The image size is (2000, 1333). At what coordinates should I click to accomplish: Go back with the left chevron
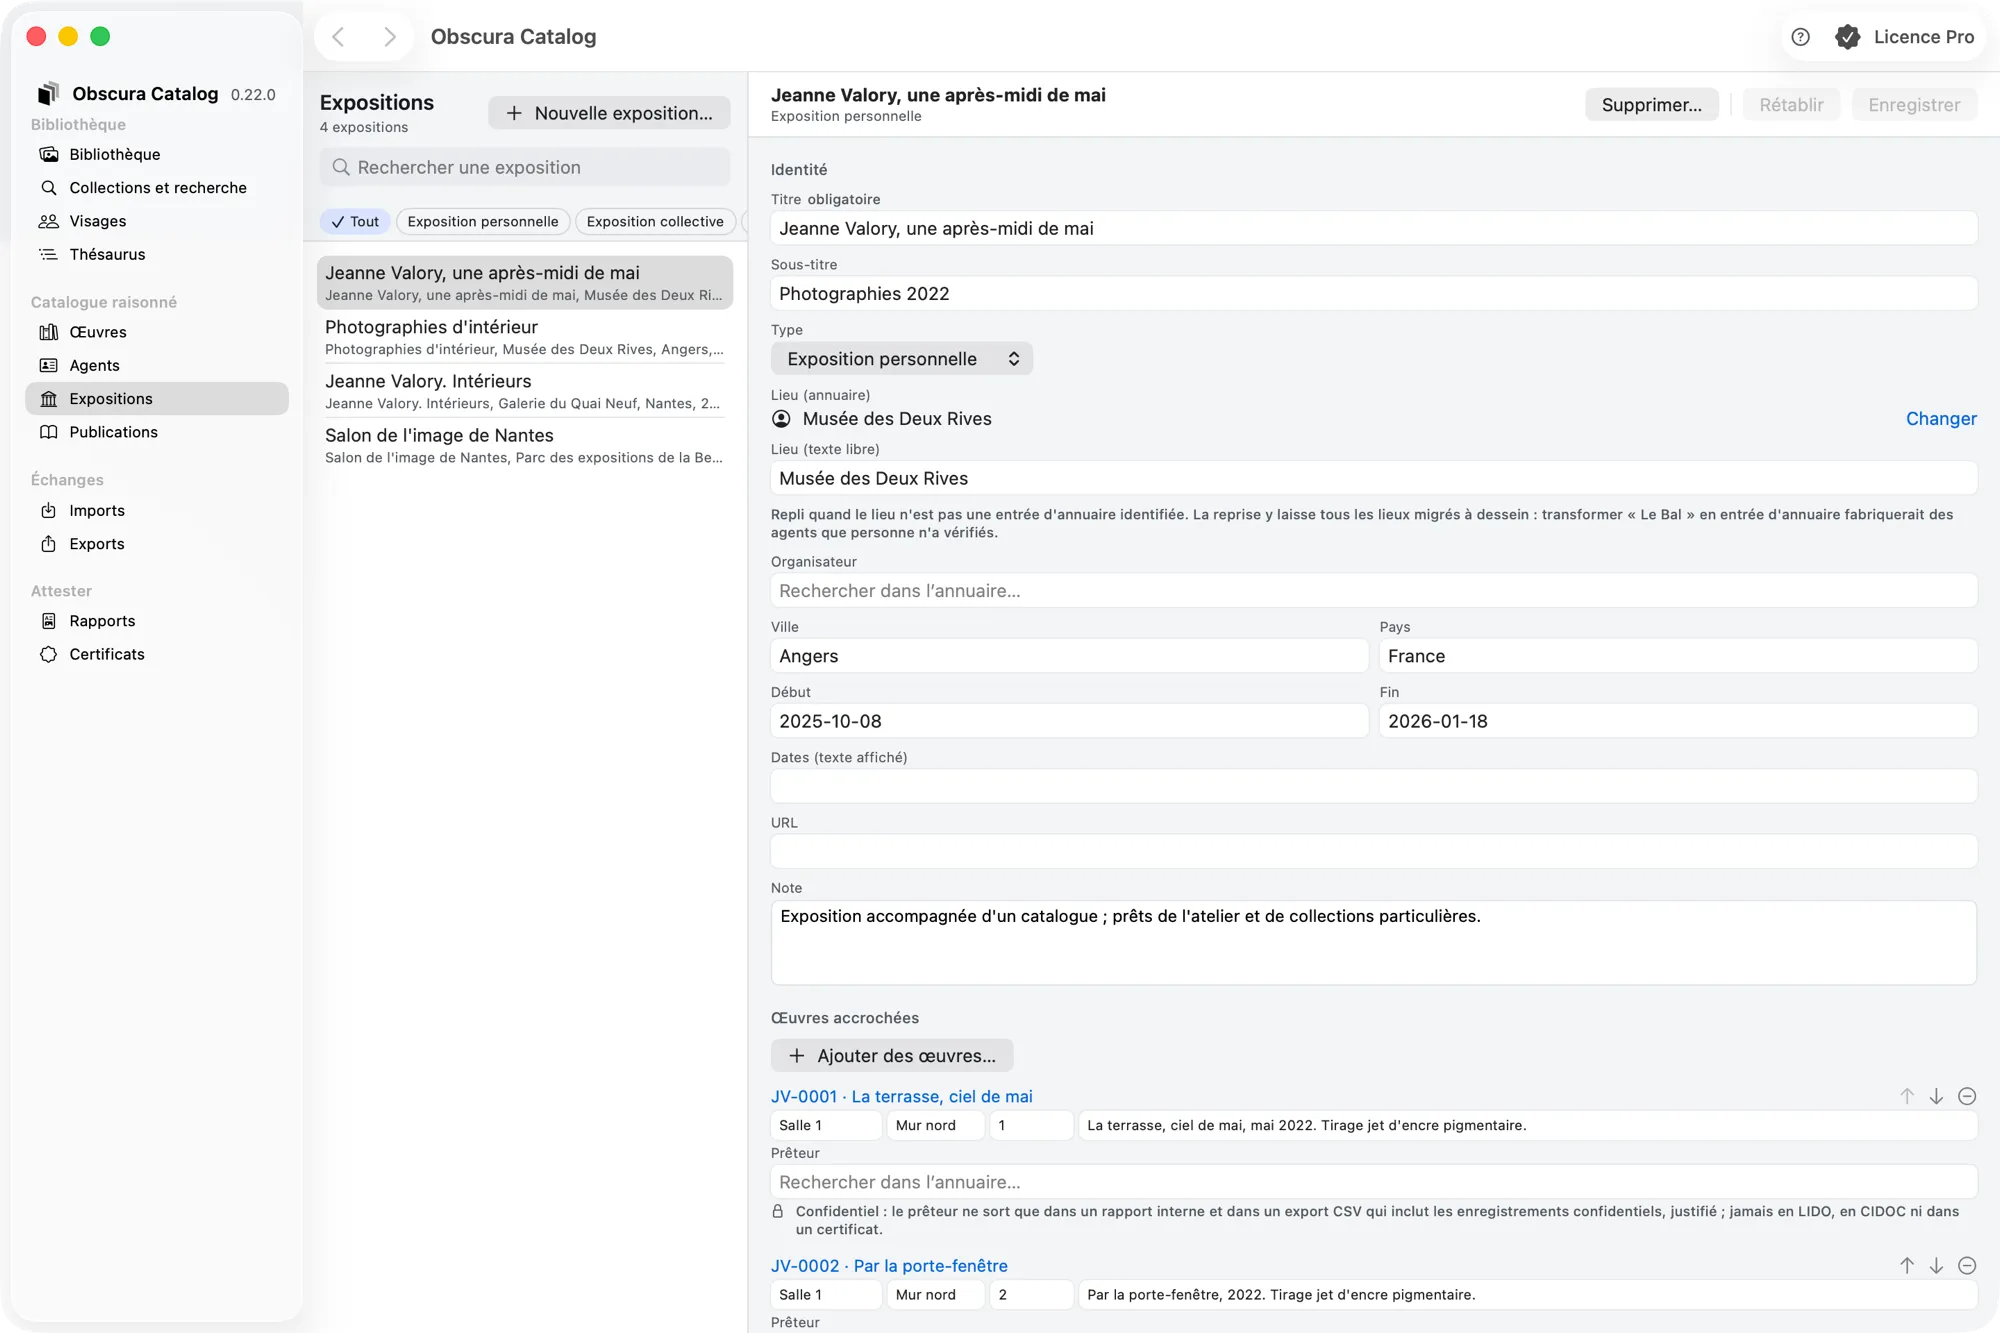(x=339, y=37)
